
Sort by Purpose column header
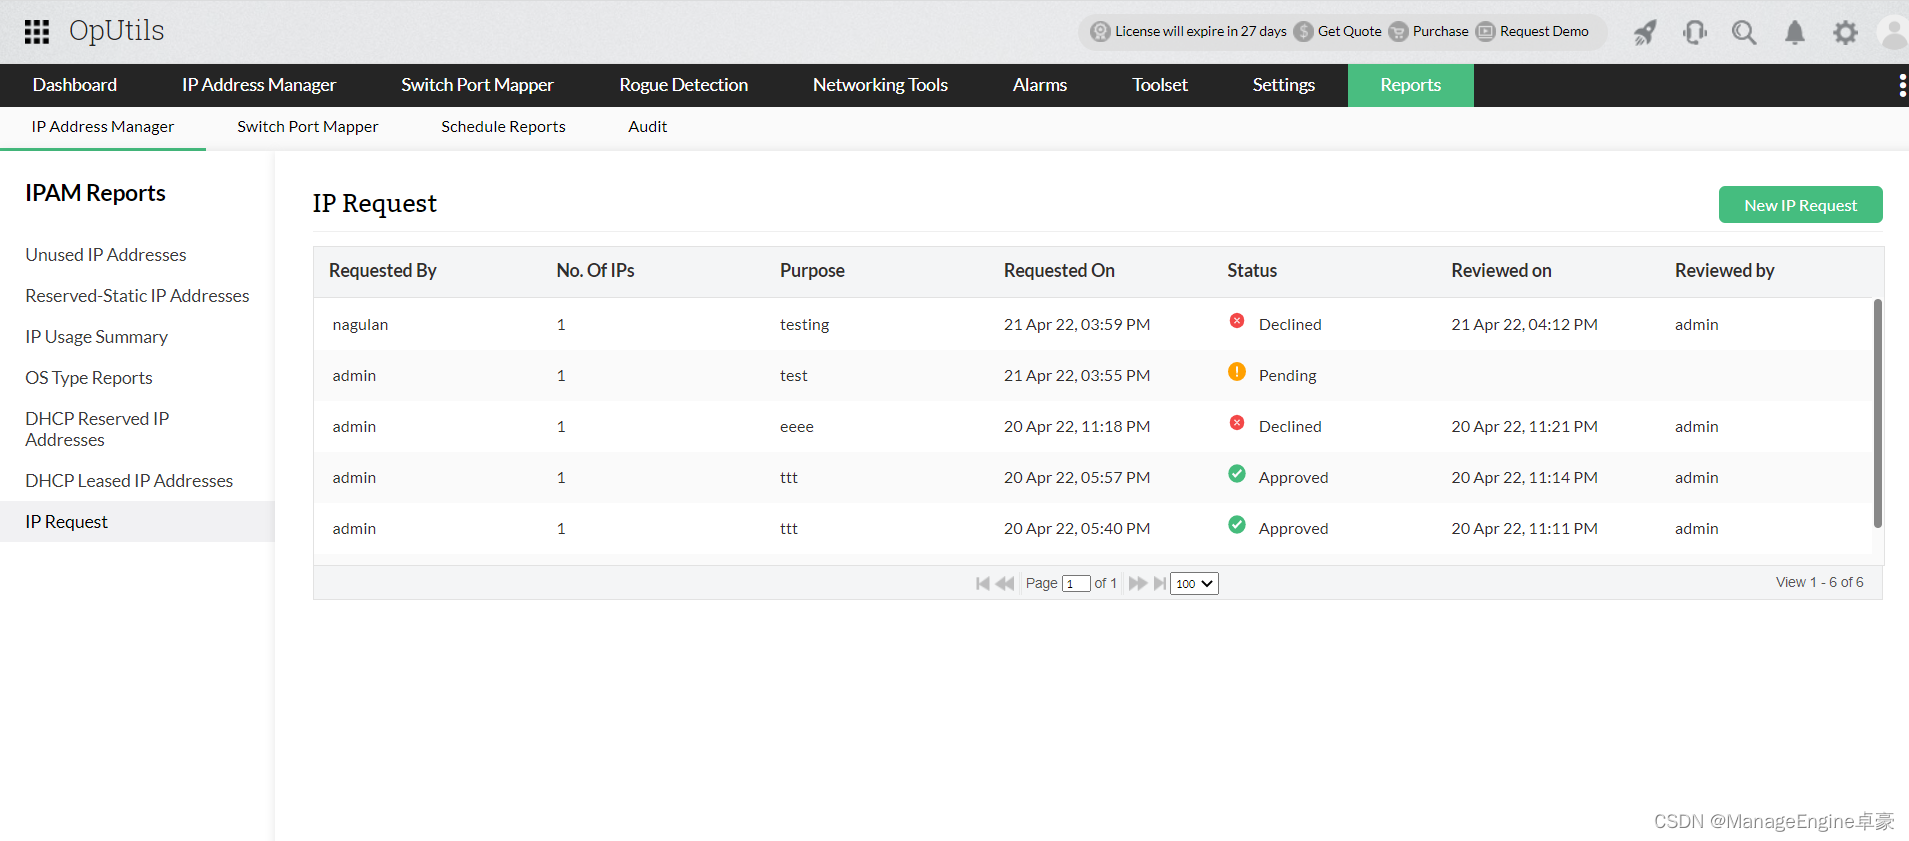click(812, 271)
